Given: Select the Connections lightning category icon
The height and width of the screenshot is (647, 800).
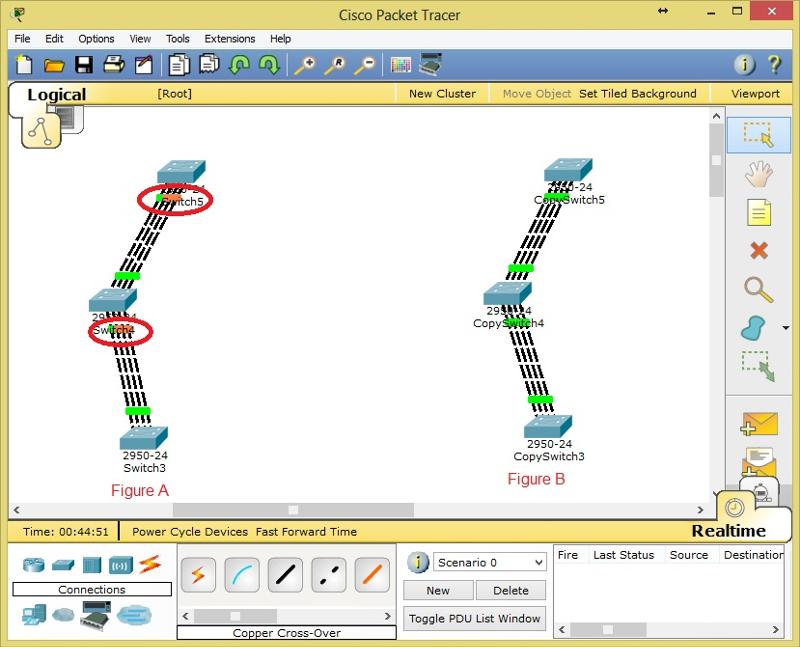Looking at the screenshot, I should [x=150, y=564].
